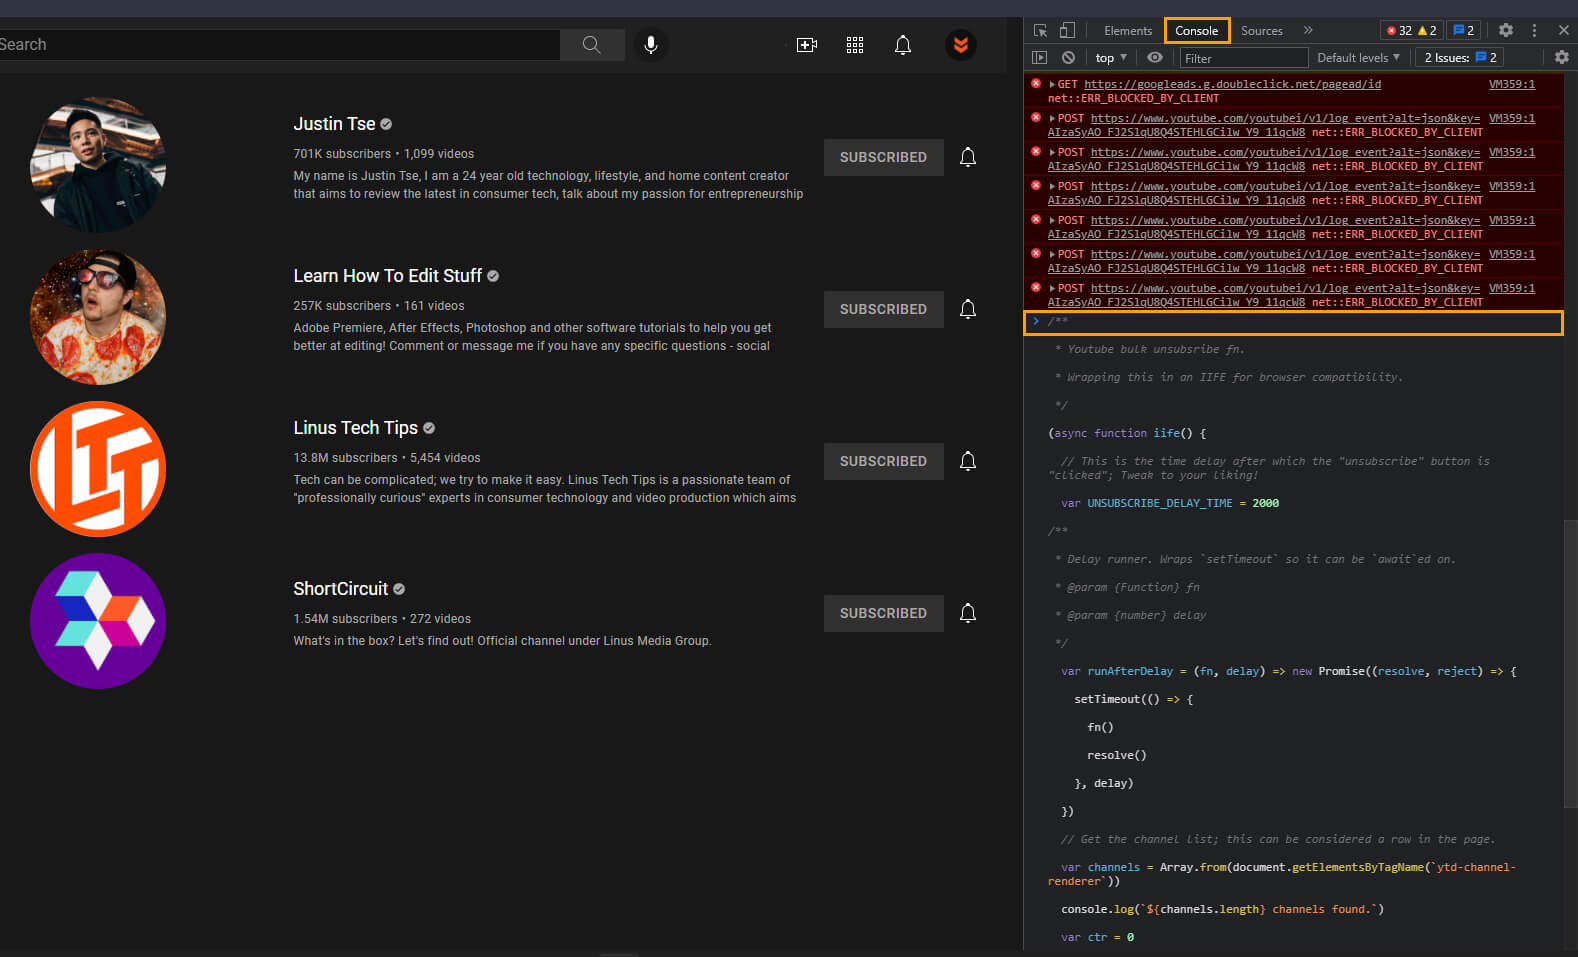Toggle the device toolbar icon
The image size is (1578, 957).
(x=1067, y=30)
